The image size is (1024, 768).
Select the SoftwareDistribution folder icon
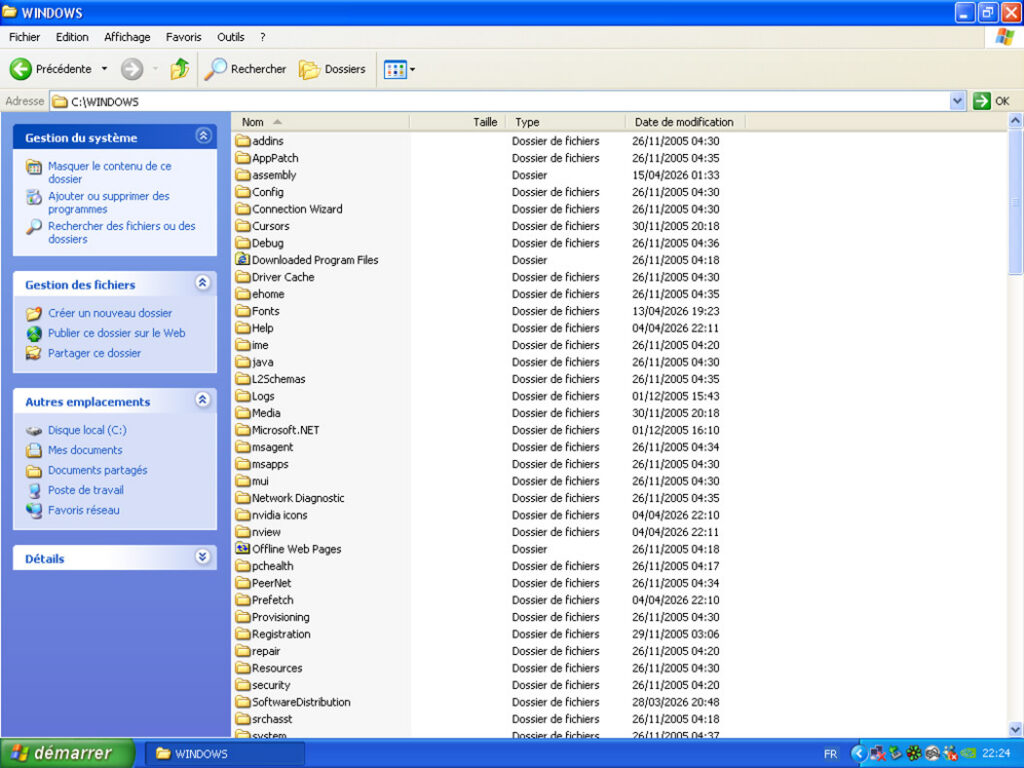(243, 702)
